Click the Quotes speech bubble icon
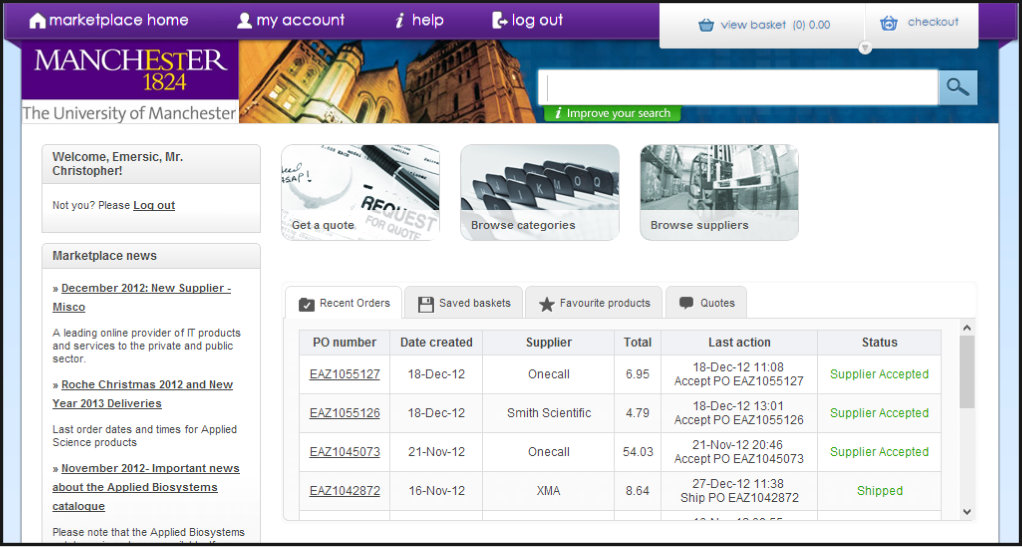This screenshot has height=547, width=1022. (x=686, y=304)
